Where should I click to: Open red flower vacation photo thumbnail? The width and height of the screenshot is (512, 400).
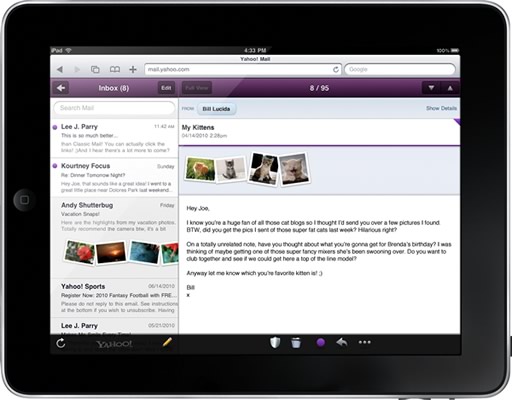(80, 252)
